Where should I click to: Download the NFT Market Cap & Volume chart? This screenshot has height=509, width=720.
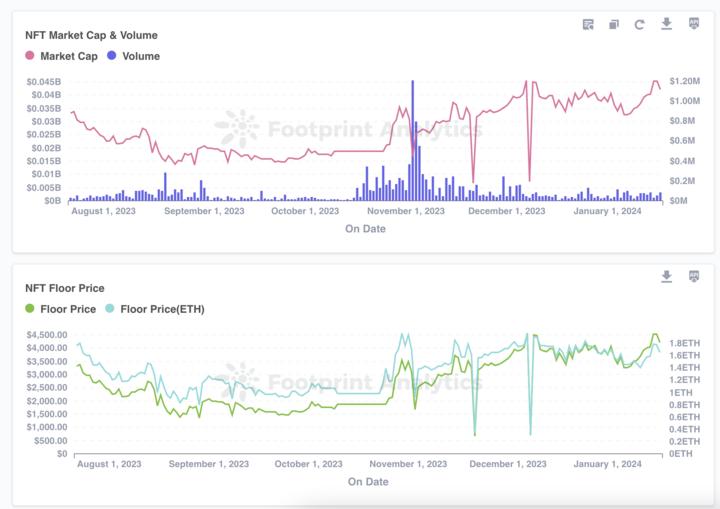pos(667,23)
